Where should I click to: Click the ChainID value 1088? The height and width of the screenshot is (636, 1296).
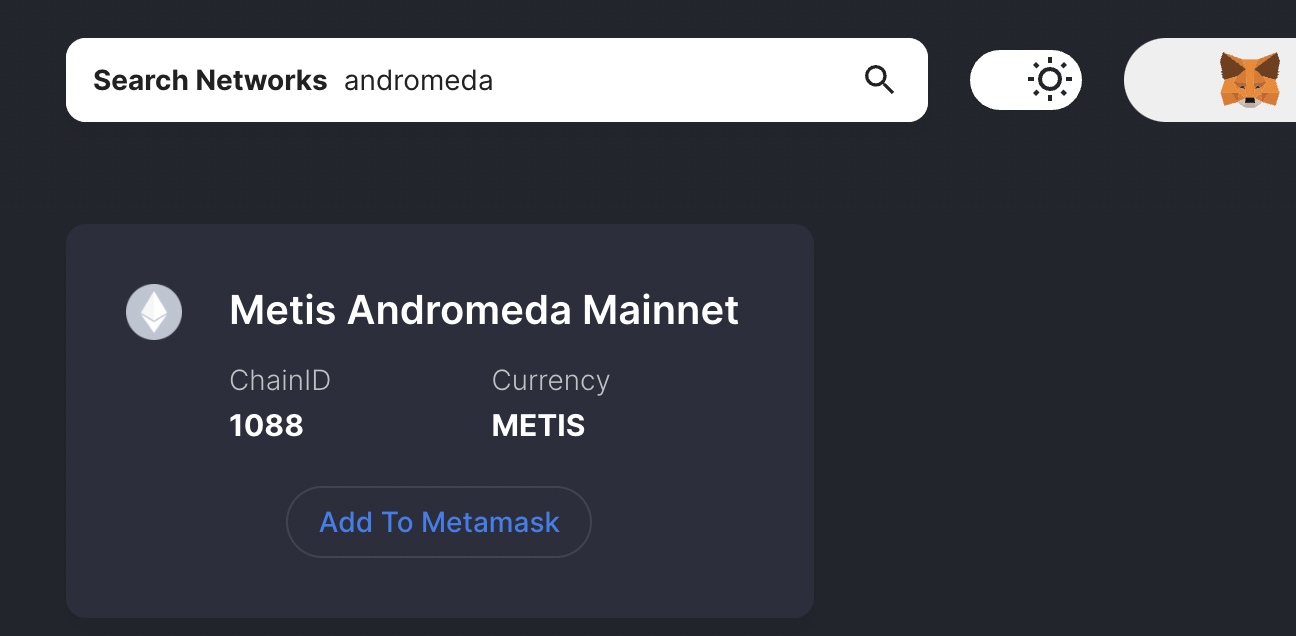click(267, 426)
